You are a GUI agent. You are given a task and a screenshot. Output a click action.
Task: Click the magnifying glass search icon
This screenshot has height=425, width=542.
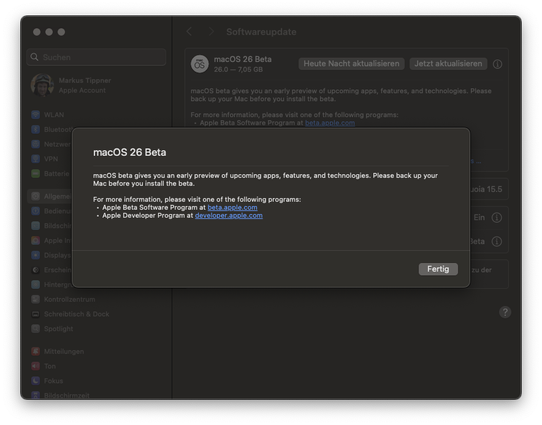coord(34,57)
